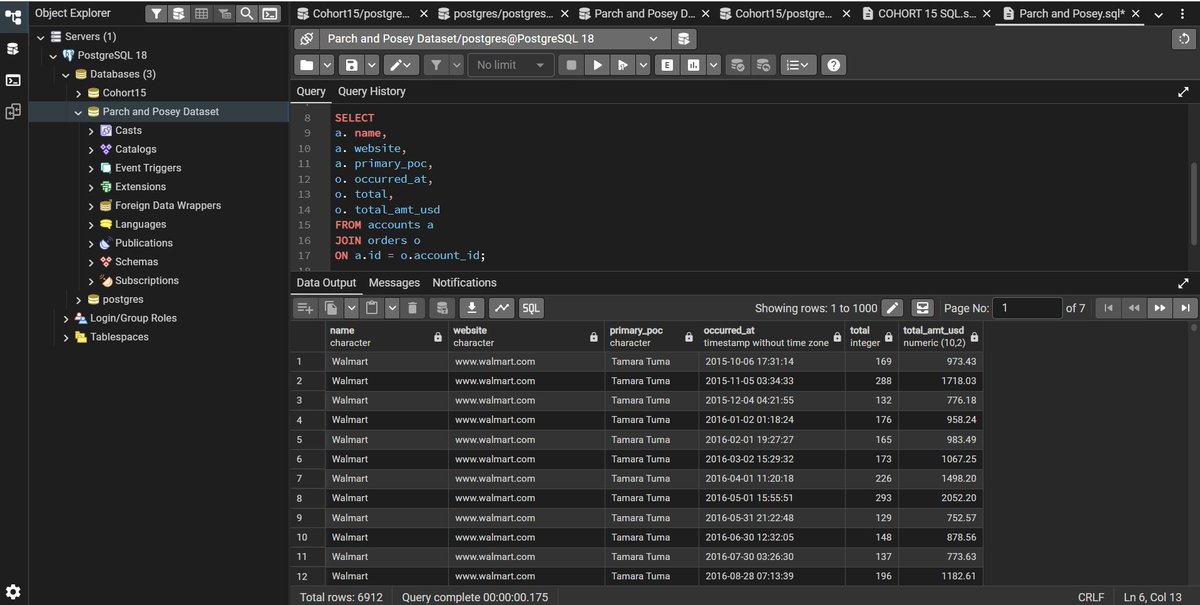Screen dimensions: 1200x605
Task: Click the cell with value 1718.03
Action: [x=940, y=381]
